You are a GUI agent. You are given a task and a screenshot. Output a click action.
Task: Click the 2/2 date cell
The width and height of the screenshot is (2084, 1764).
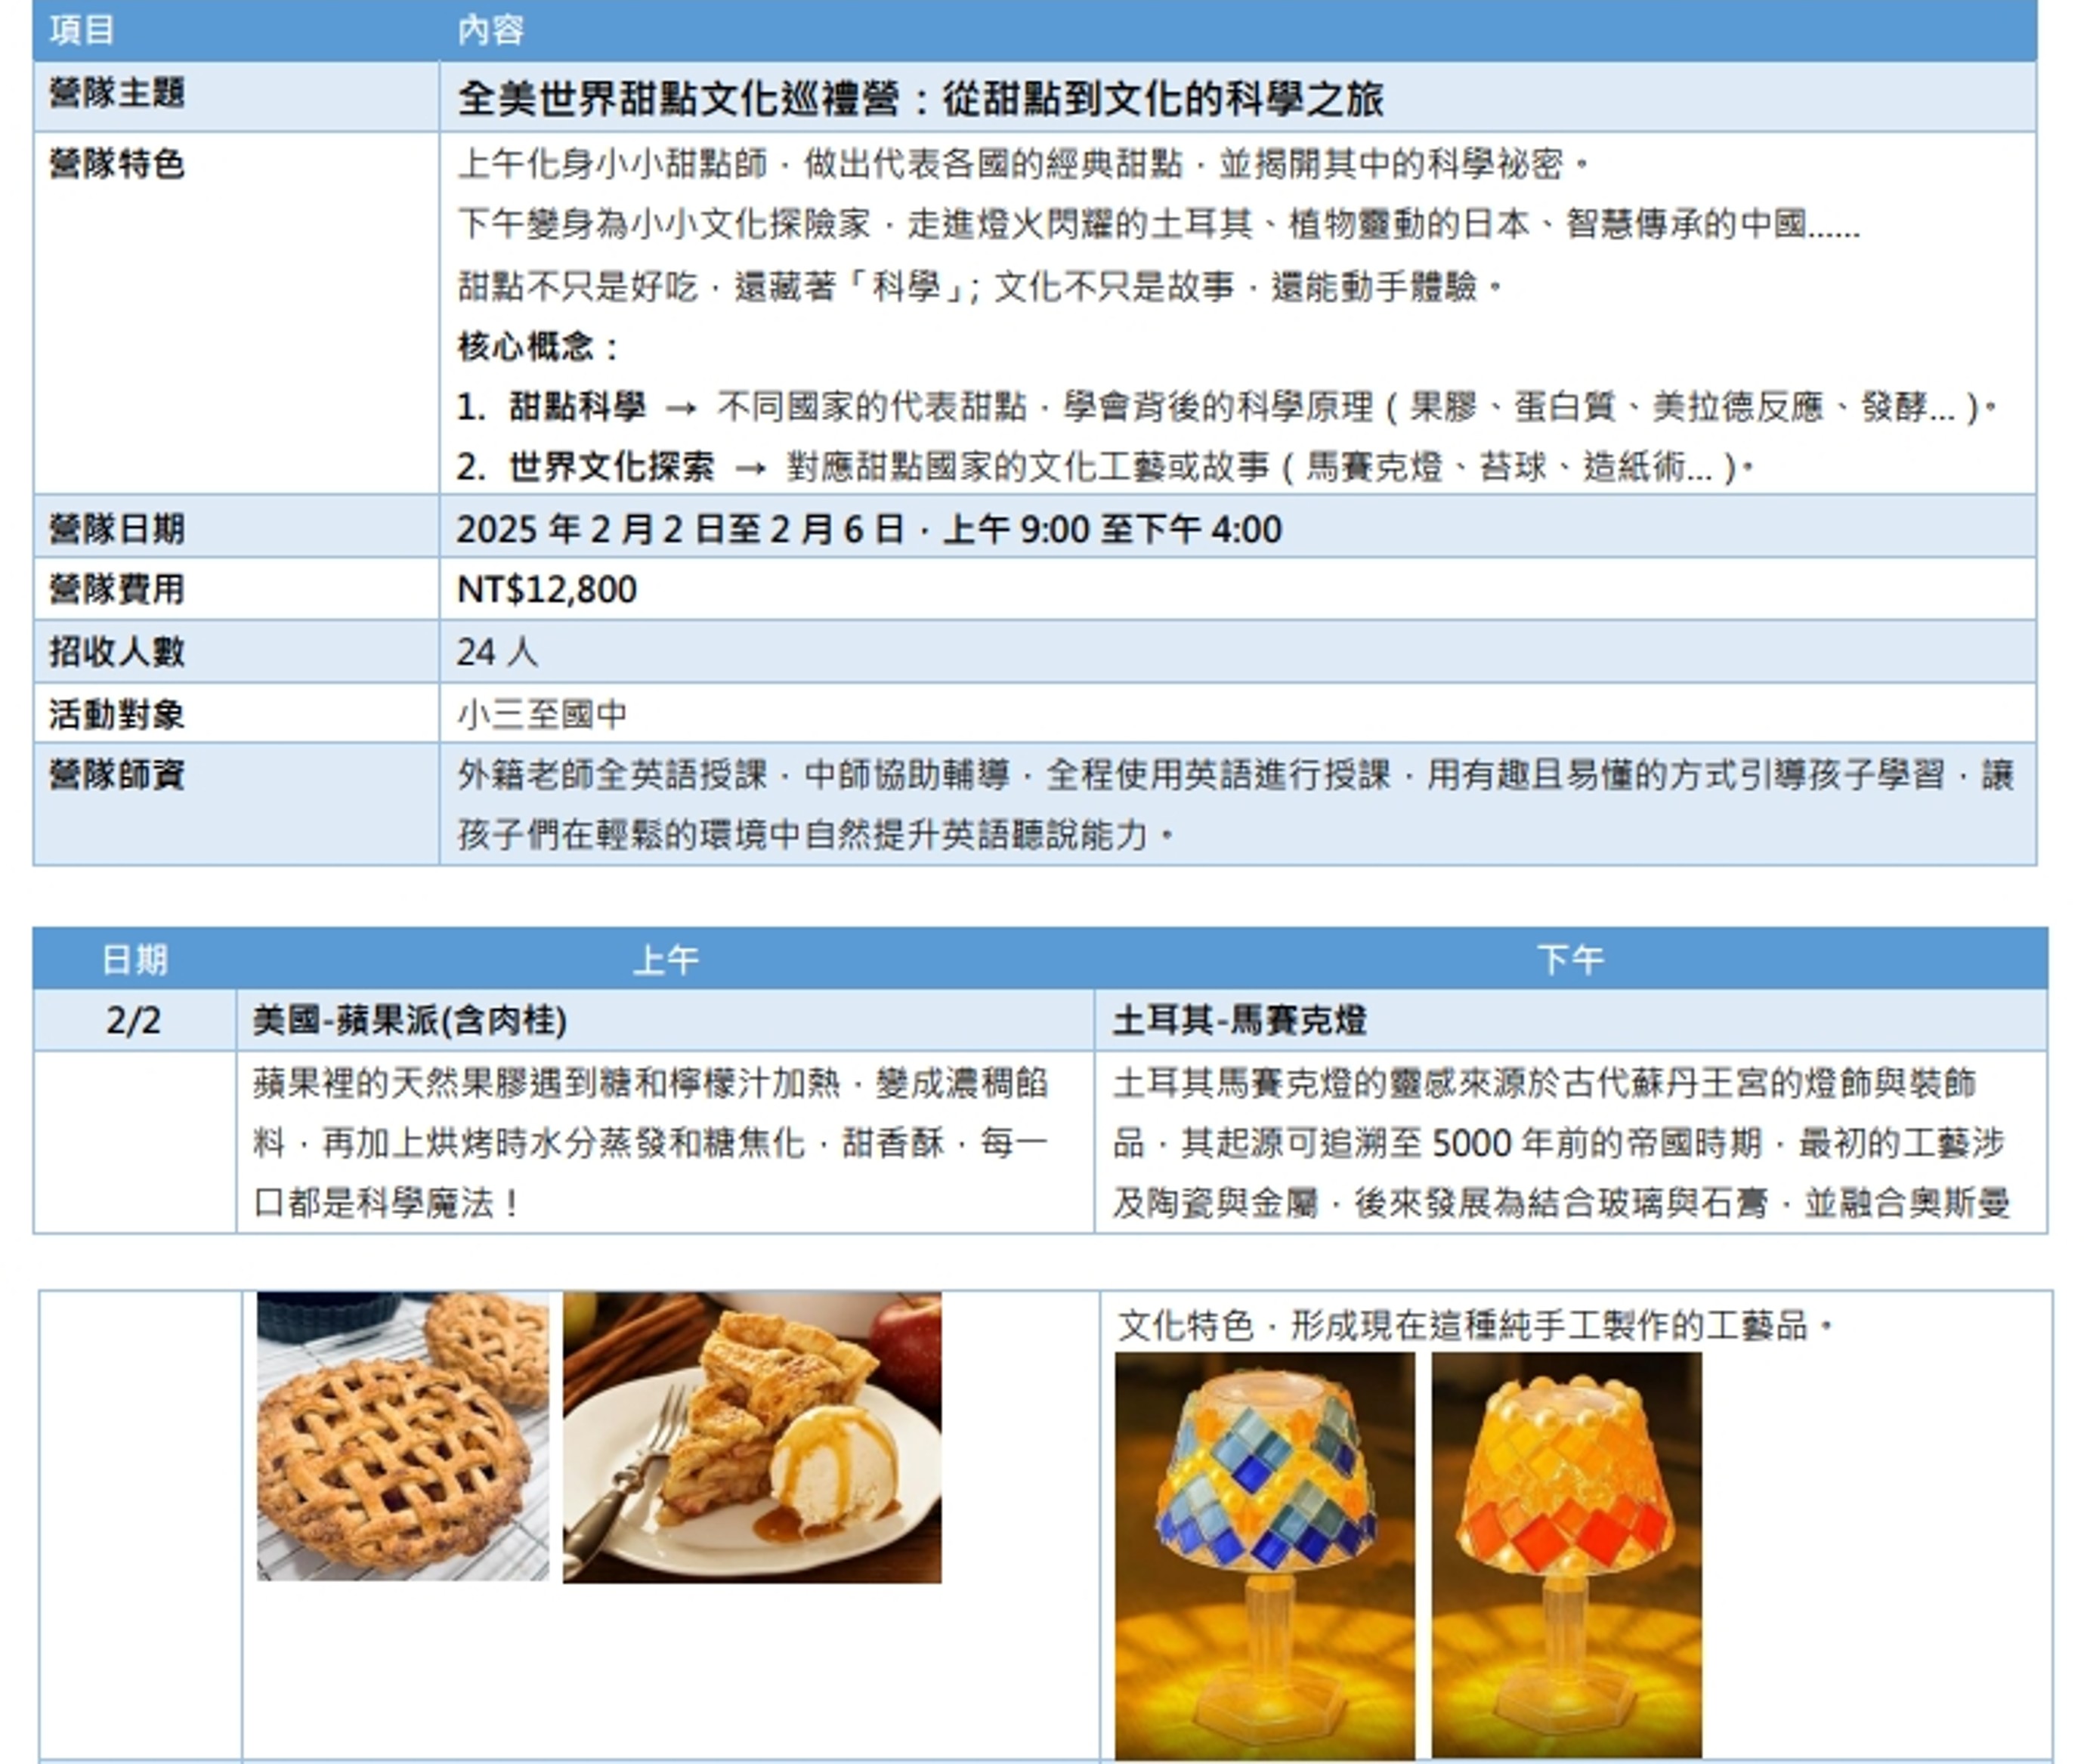(134, 1021)
